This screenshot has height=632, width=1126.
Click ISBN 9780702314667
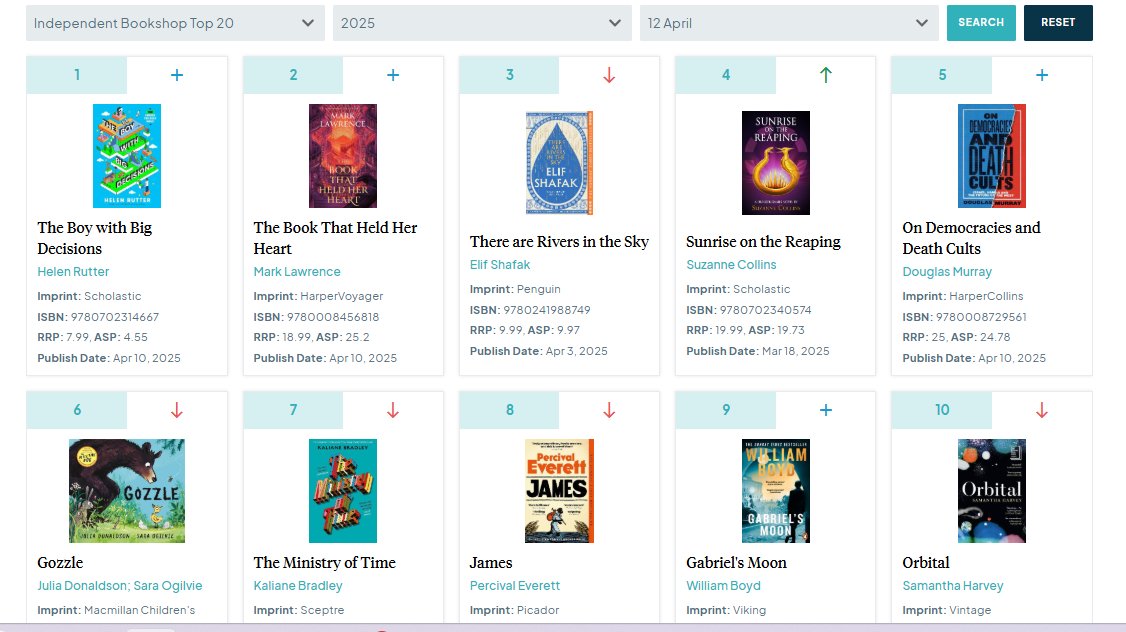tap(98, 317)
